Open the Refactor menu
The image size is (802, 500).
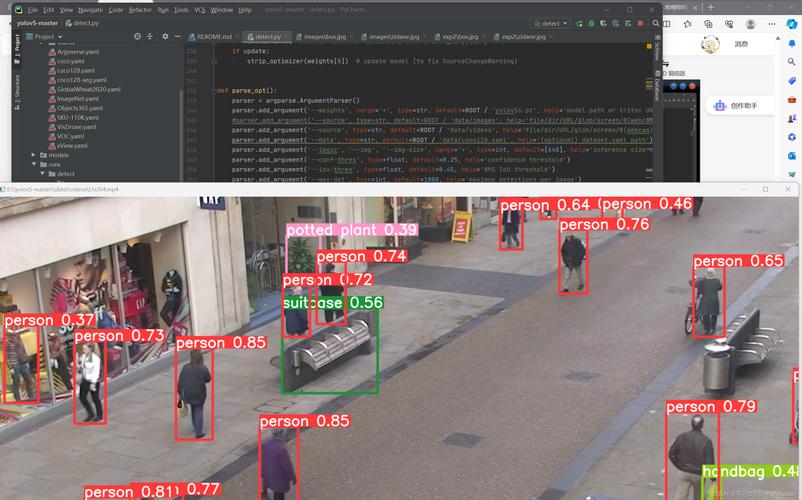pyautogui.click(x=140, y=9)
